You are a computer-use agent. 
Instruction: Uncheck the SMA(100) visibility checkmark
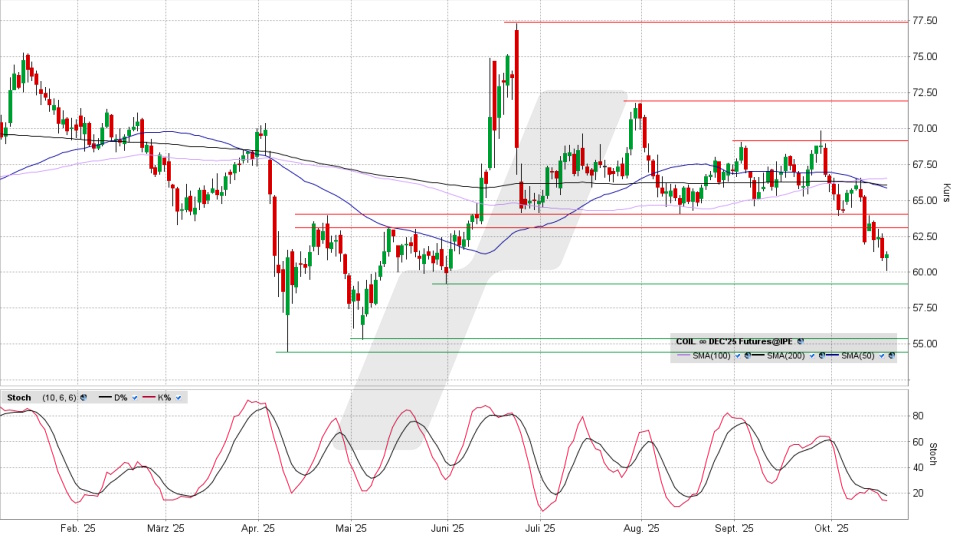(x=736, y=355)
